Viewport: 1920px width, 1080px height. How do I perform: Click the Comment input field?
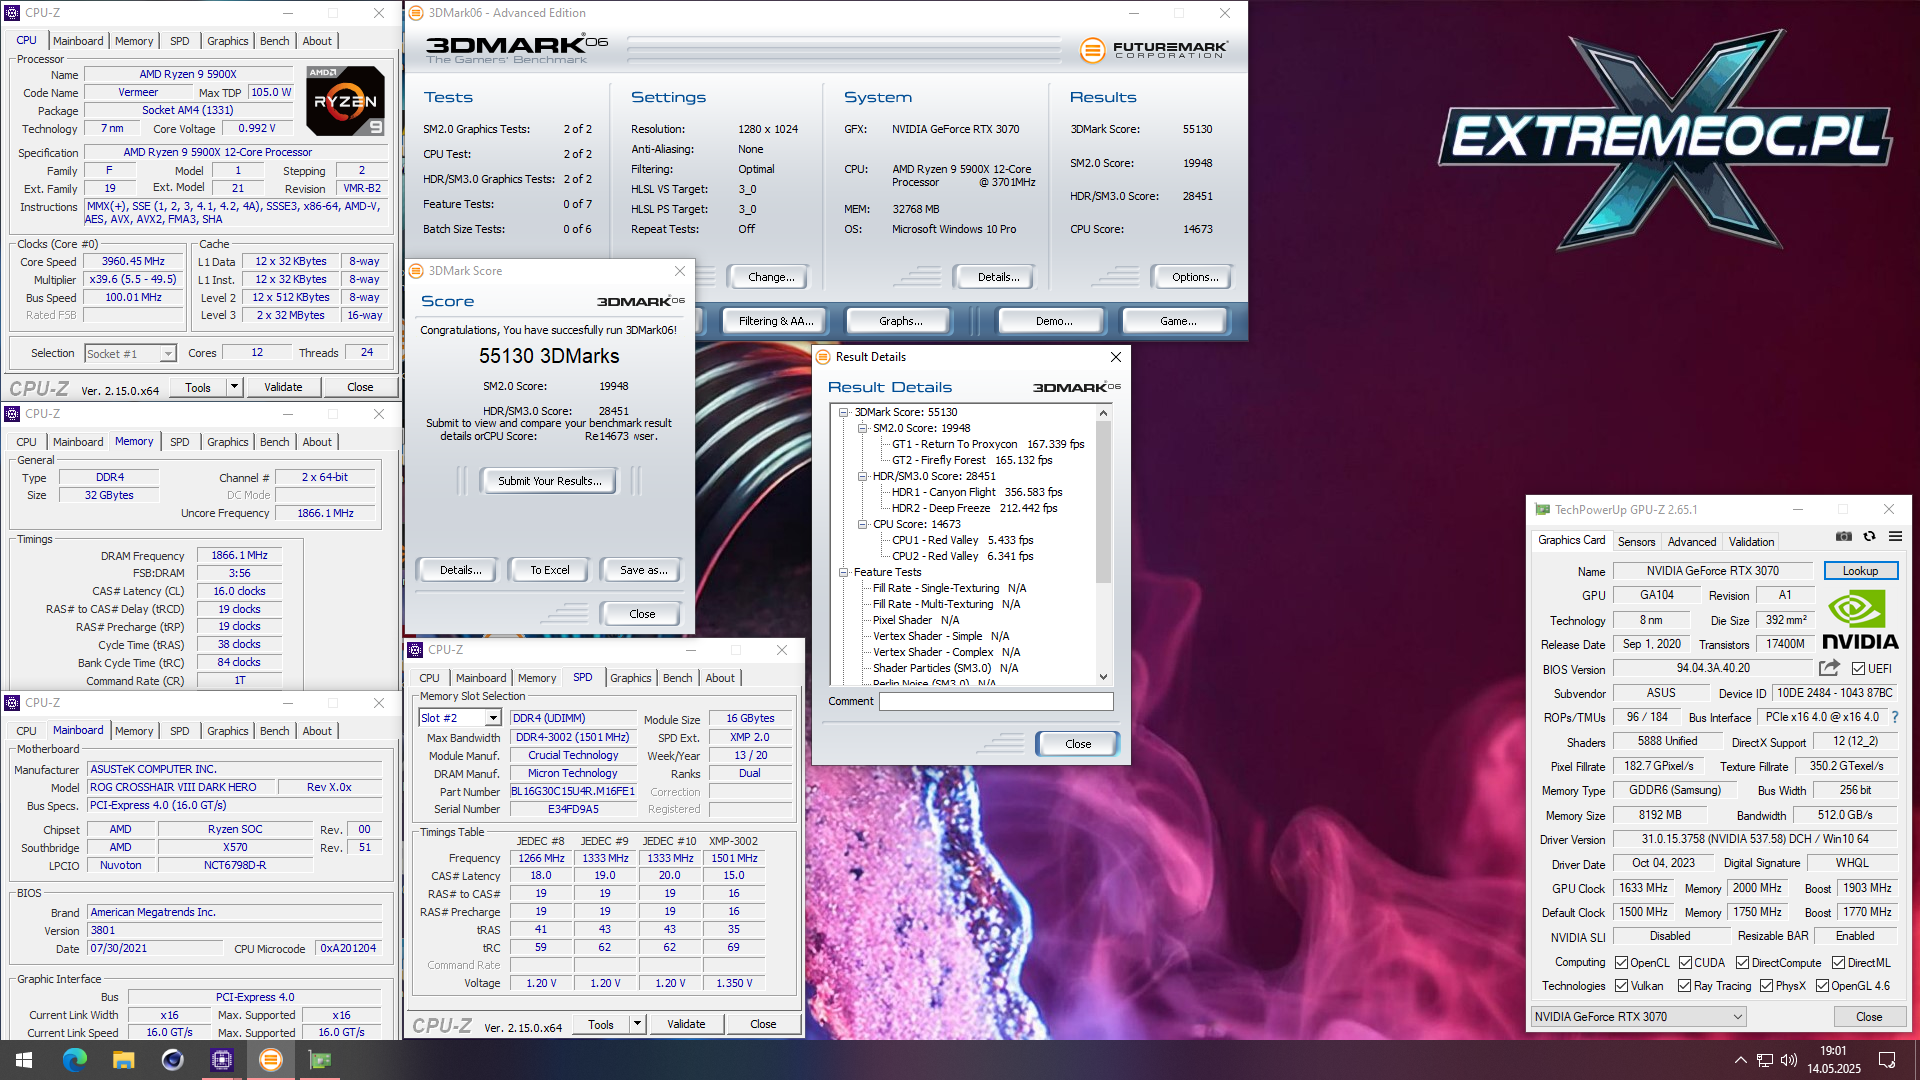996,702
